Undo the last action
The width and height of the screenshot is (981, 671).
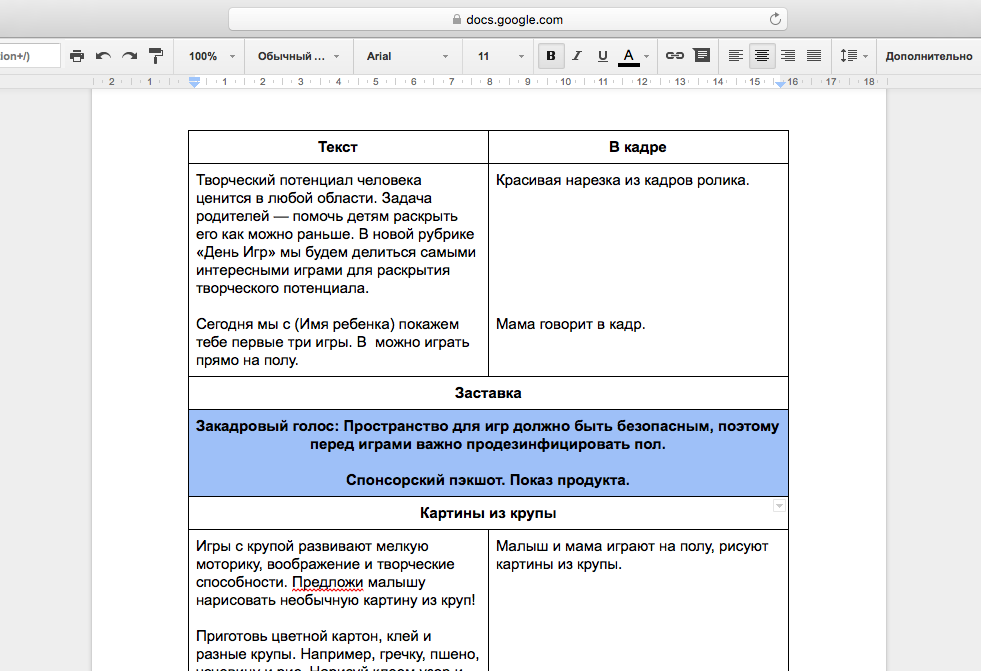click(103, 56)
